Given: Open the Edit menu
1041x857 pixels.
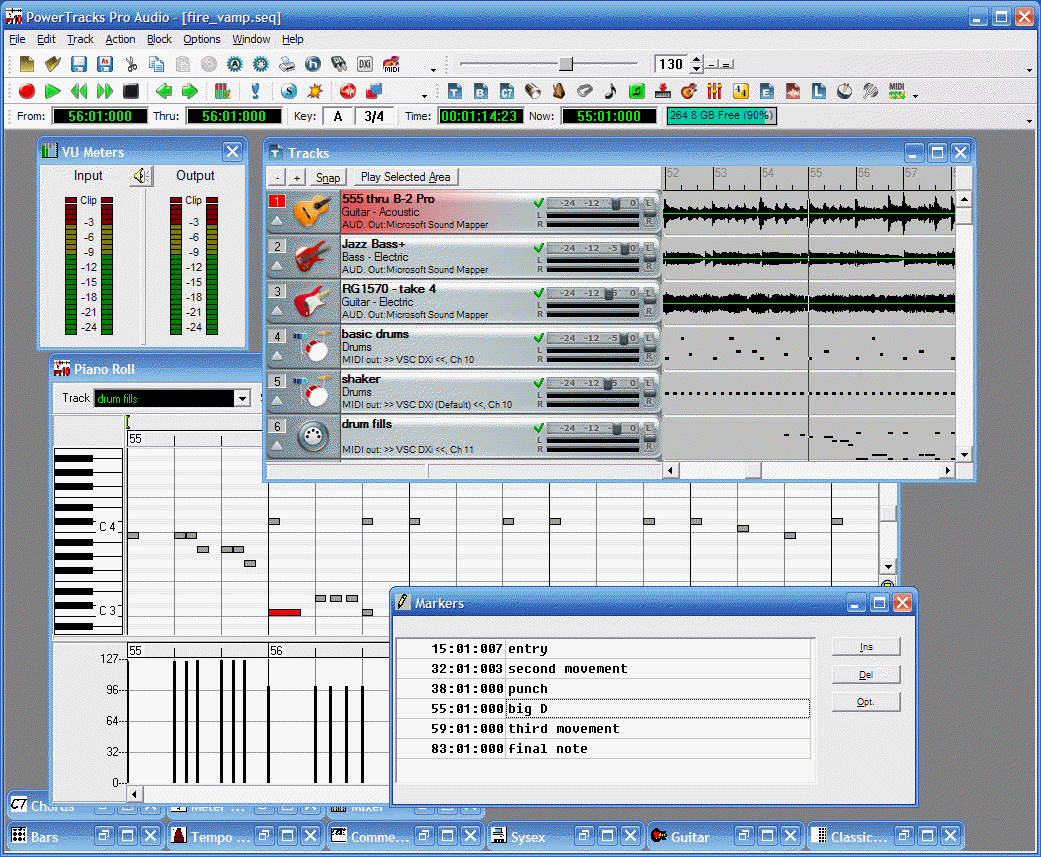Looking at the screenshot, I should pos(46,39).
